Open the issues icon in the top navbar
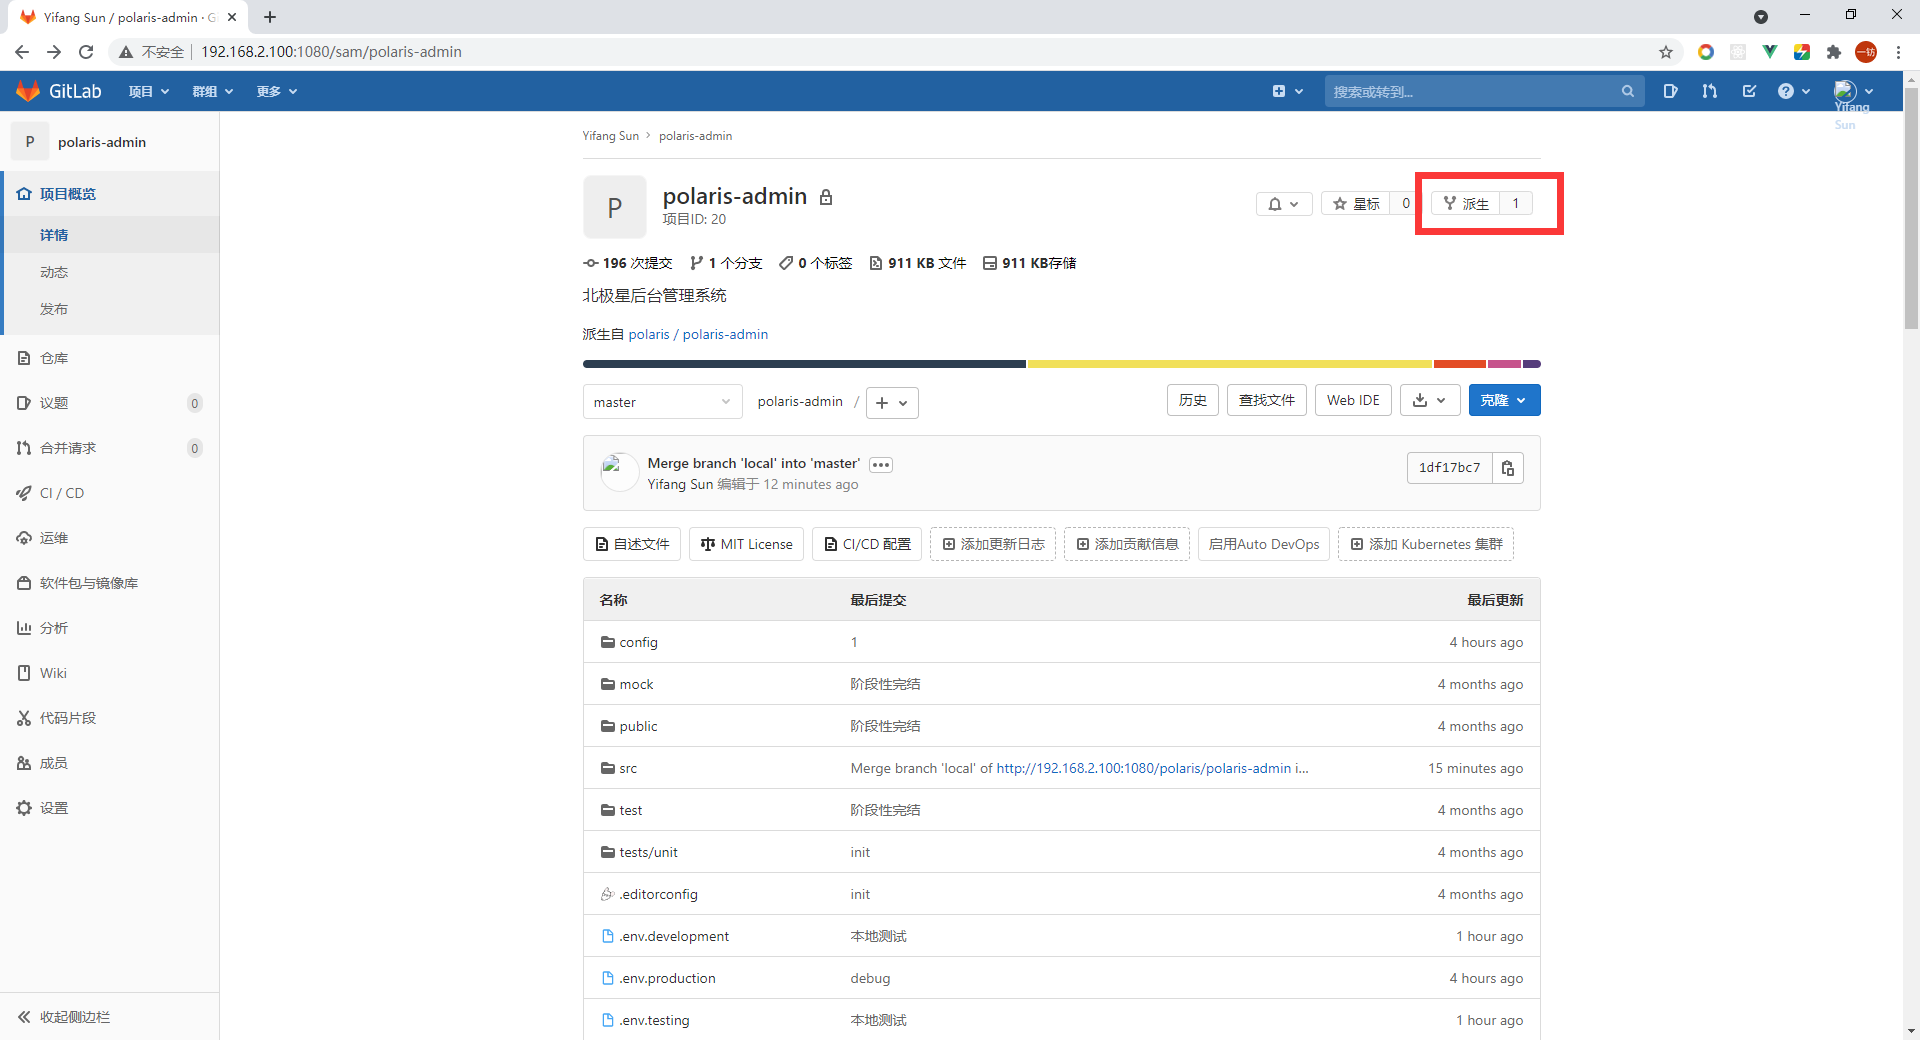This screenshot has width=1920, height=1040. (x=1670, y=91)
